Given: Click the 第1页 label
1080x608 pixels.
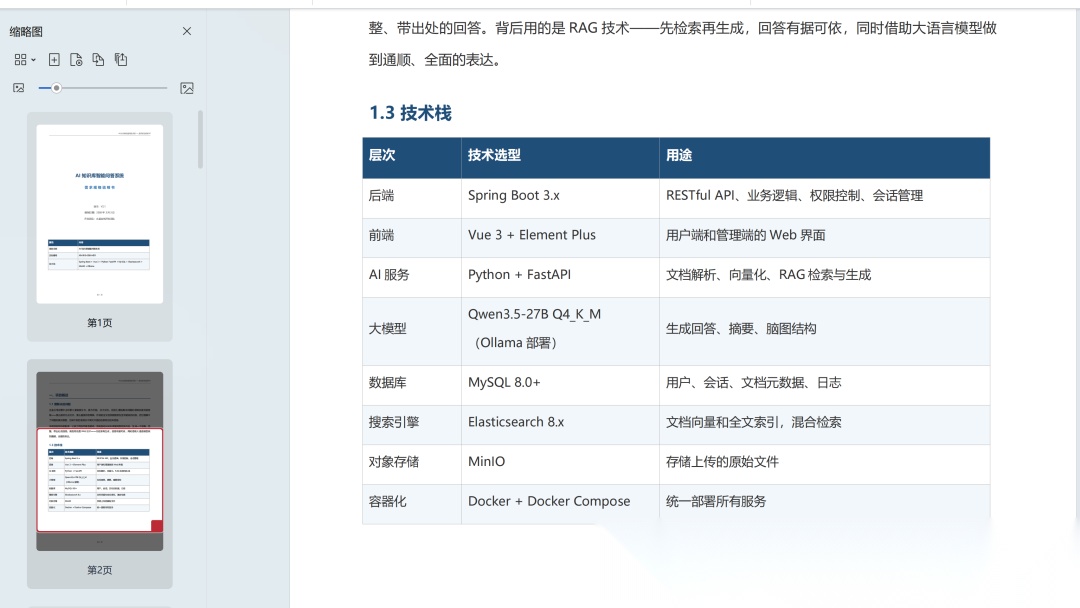Looking at the screenshot, I should 100,323.
